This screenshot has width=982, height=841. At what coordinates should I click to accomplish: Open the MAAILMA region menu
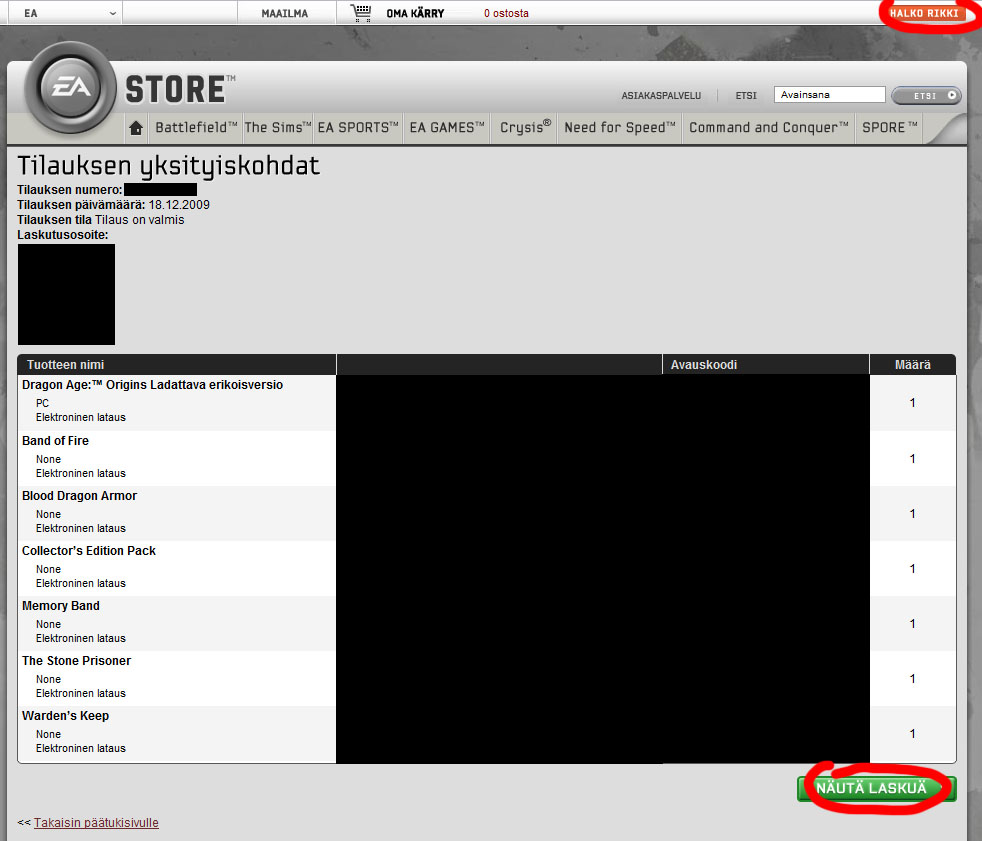click(x=285, y=13)
